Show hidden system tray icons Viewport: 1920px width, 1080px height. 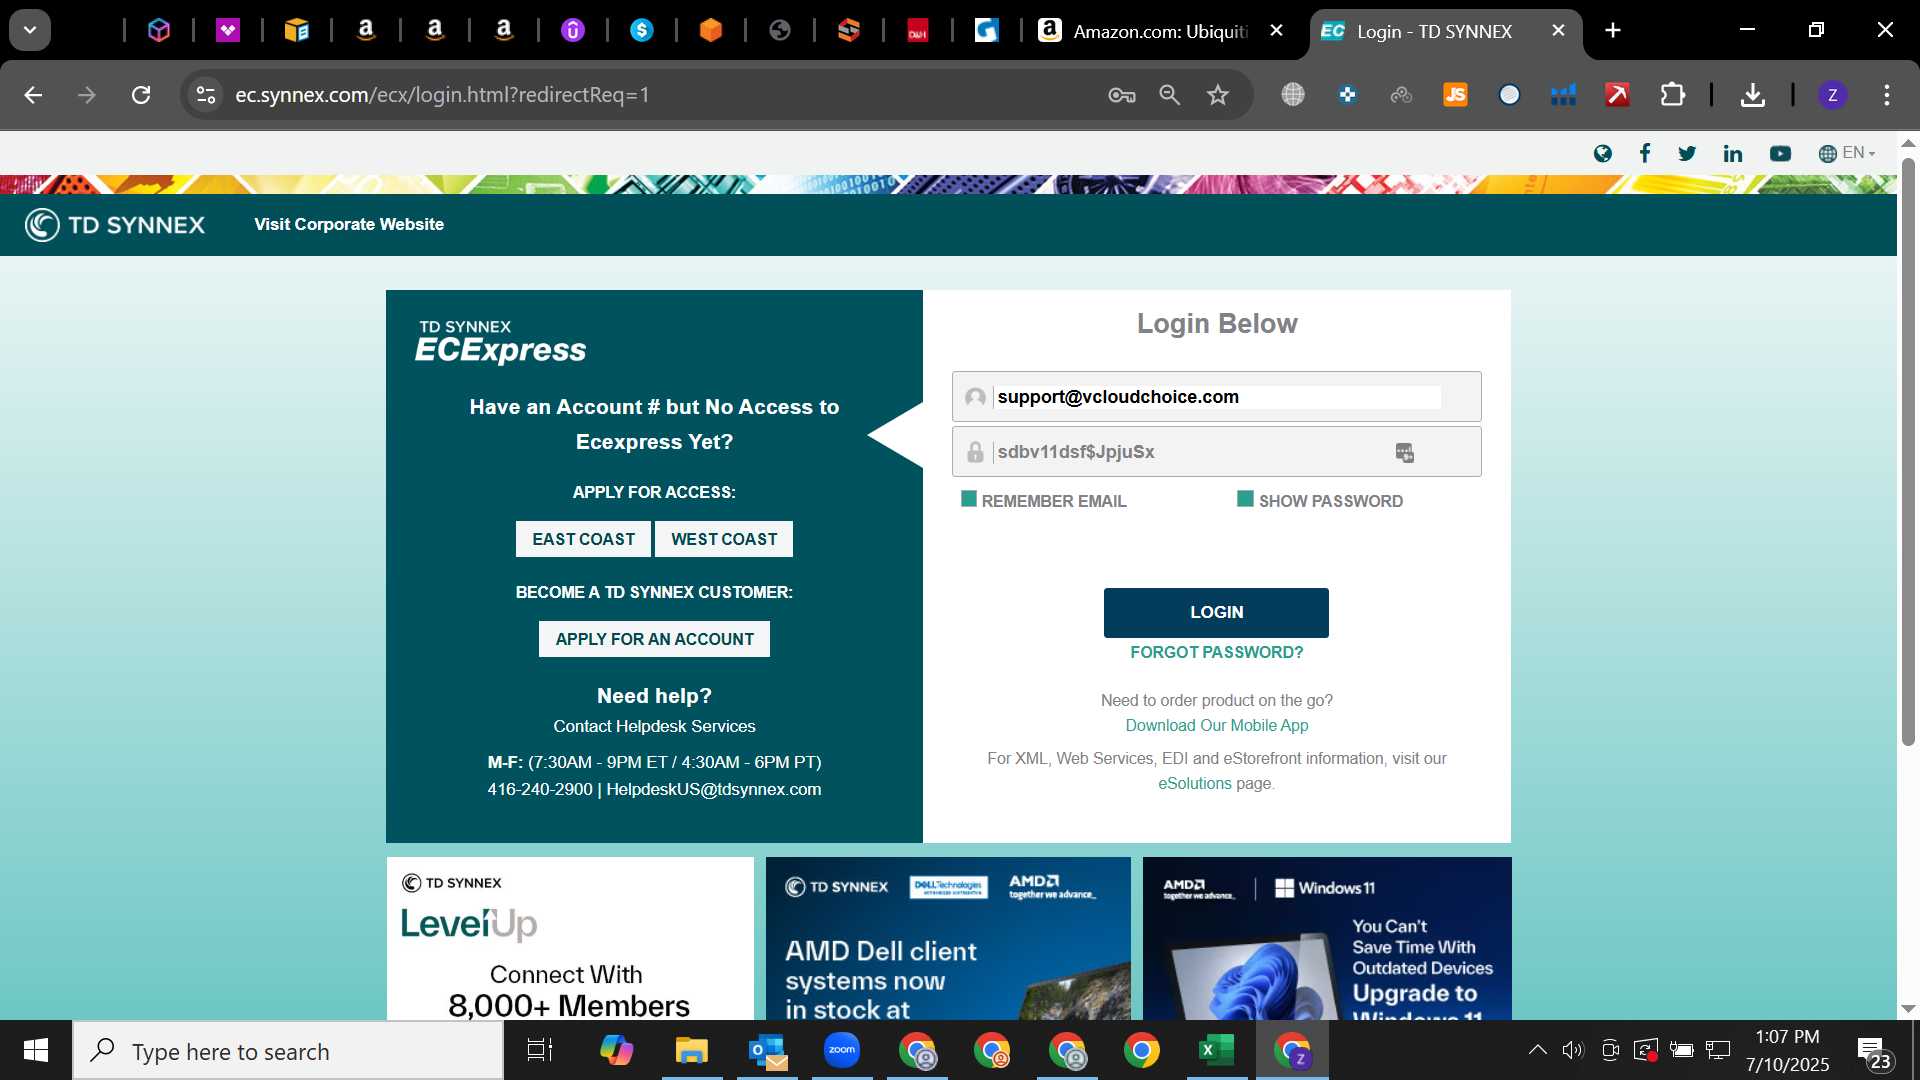[1537, 1050]
